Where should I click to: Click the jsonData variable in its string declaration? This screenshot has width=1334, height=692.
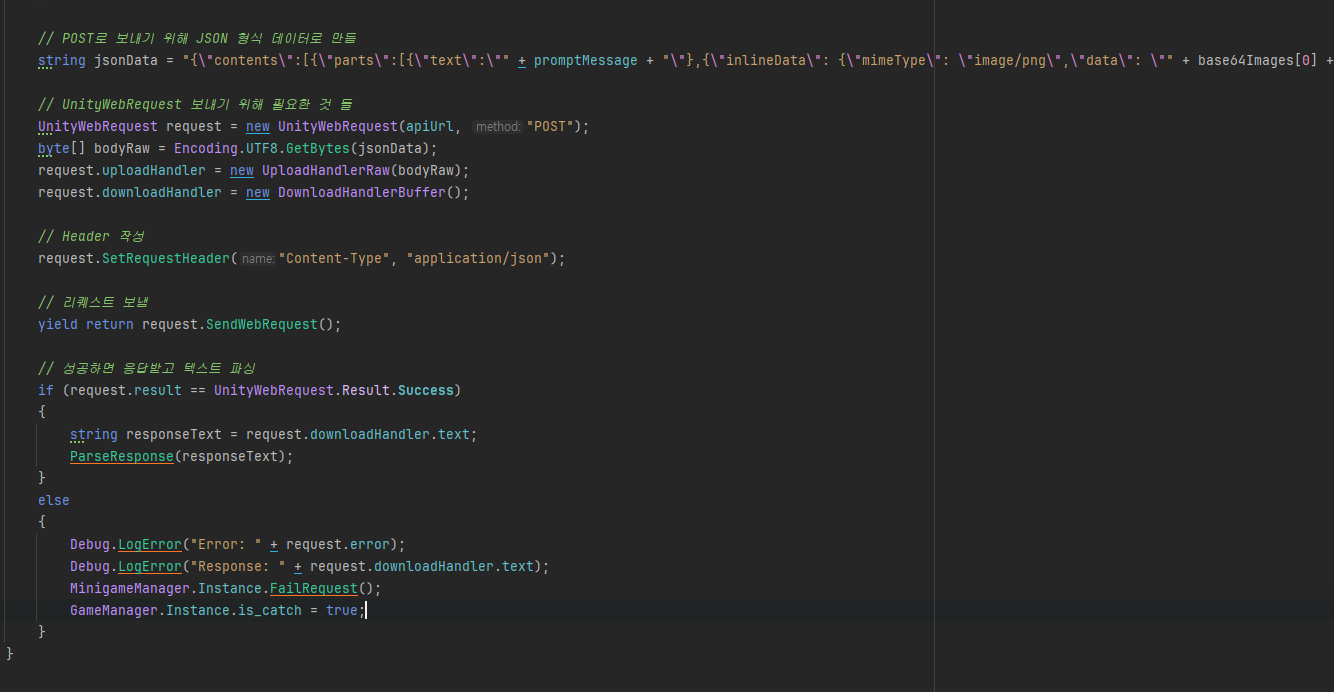coord(126,61)
